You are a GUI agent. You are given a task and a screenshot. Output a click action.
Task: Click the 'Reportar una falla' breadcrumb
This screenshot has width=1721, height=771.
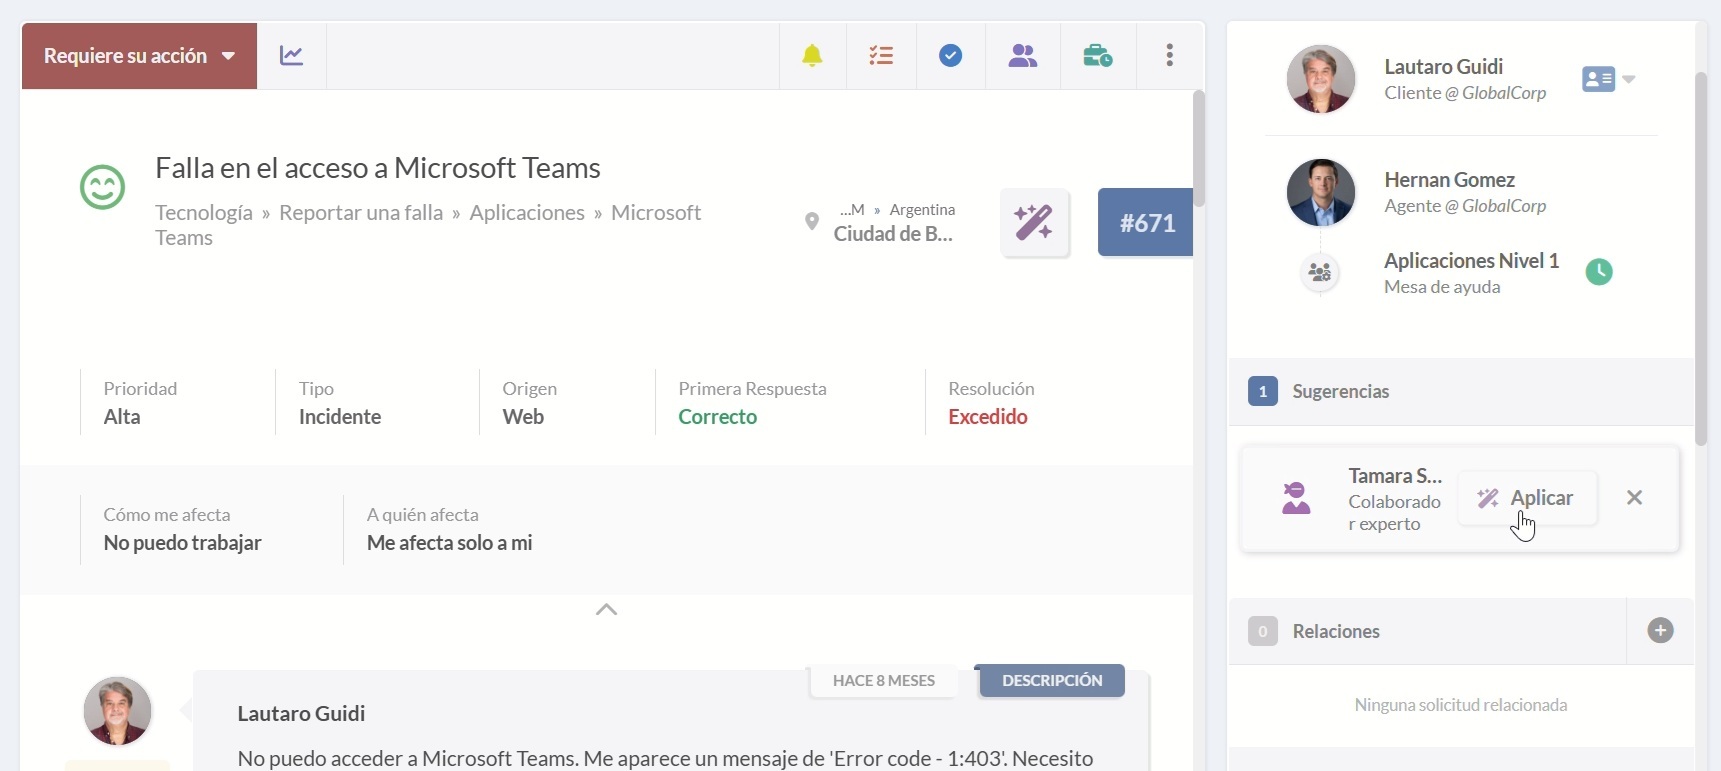point(361,212)
